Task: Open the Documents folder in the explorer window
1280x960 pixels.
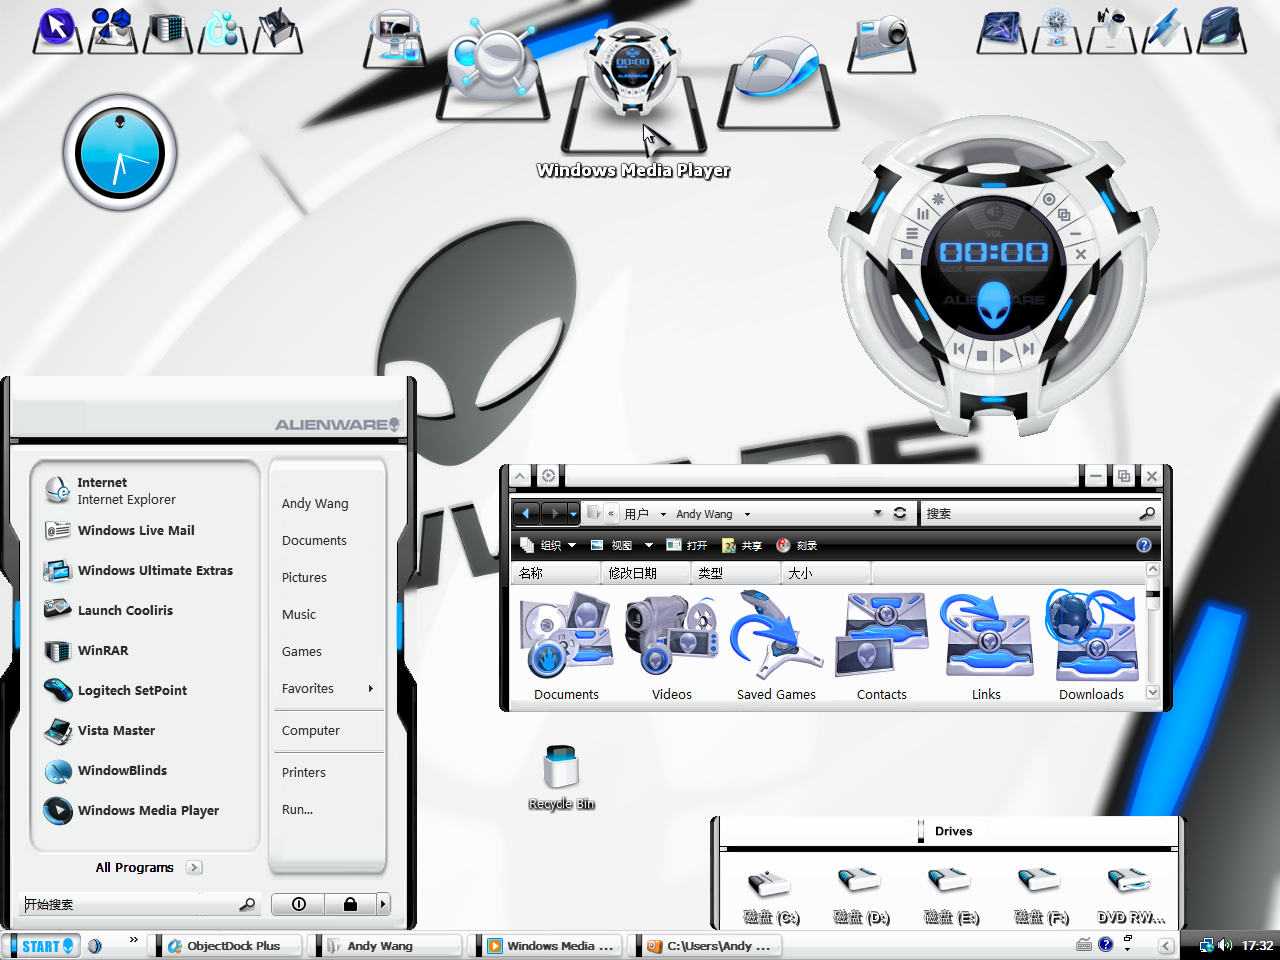Action: [x=567, y=646]
